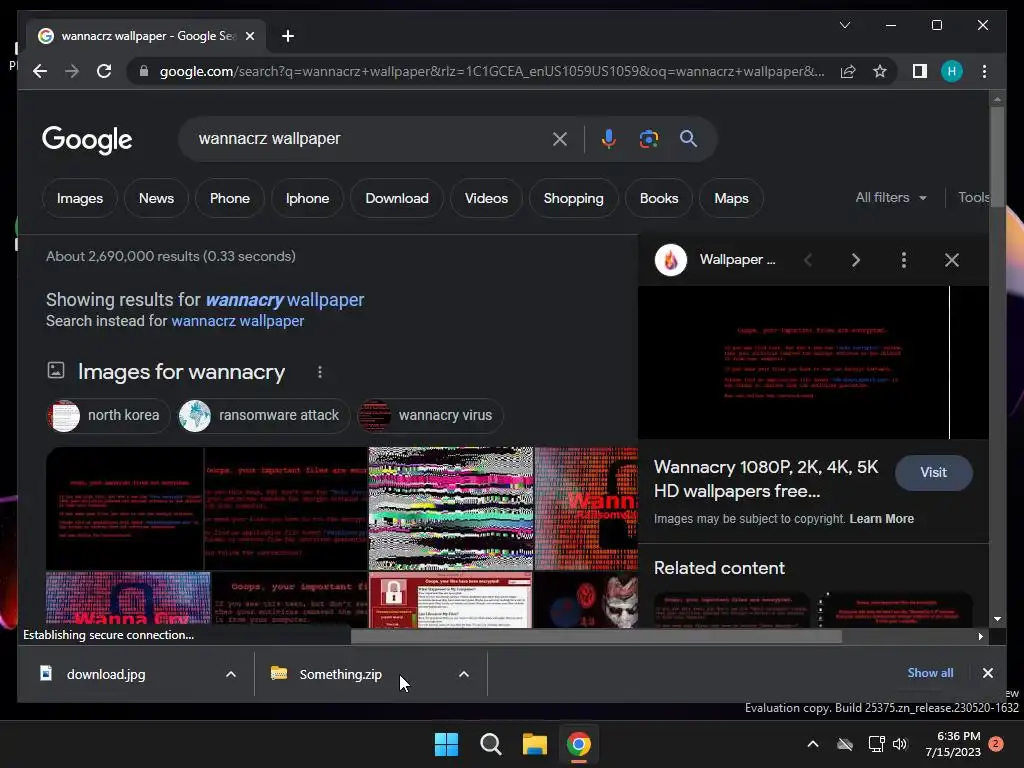
Task: Close the downloads bar
Action: tap(987, 673)
